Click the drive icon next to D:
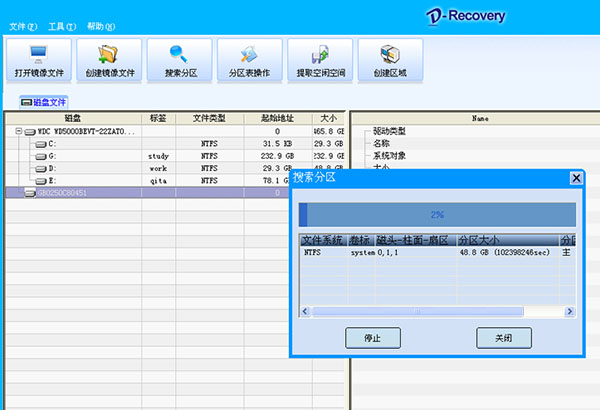The width and height of the screenshot is (600, 410). pyautogui.click(x=41, y=169)
